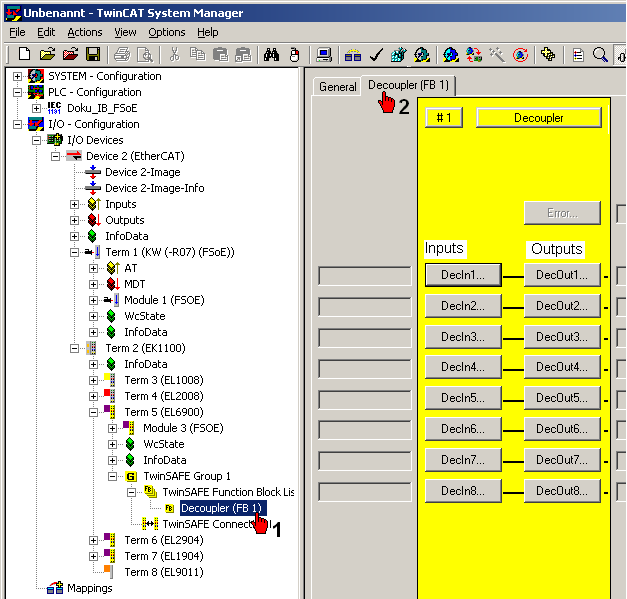Select Term 2 (EK1100) tree item
This screenshot has height=599, width=627.
(145, 348)
